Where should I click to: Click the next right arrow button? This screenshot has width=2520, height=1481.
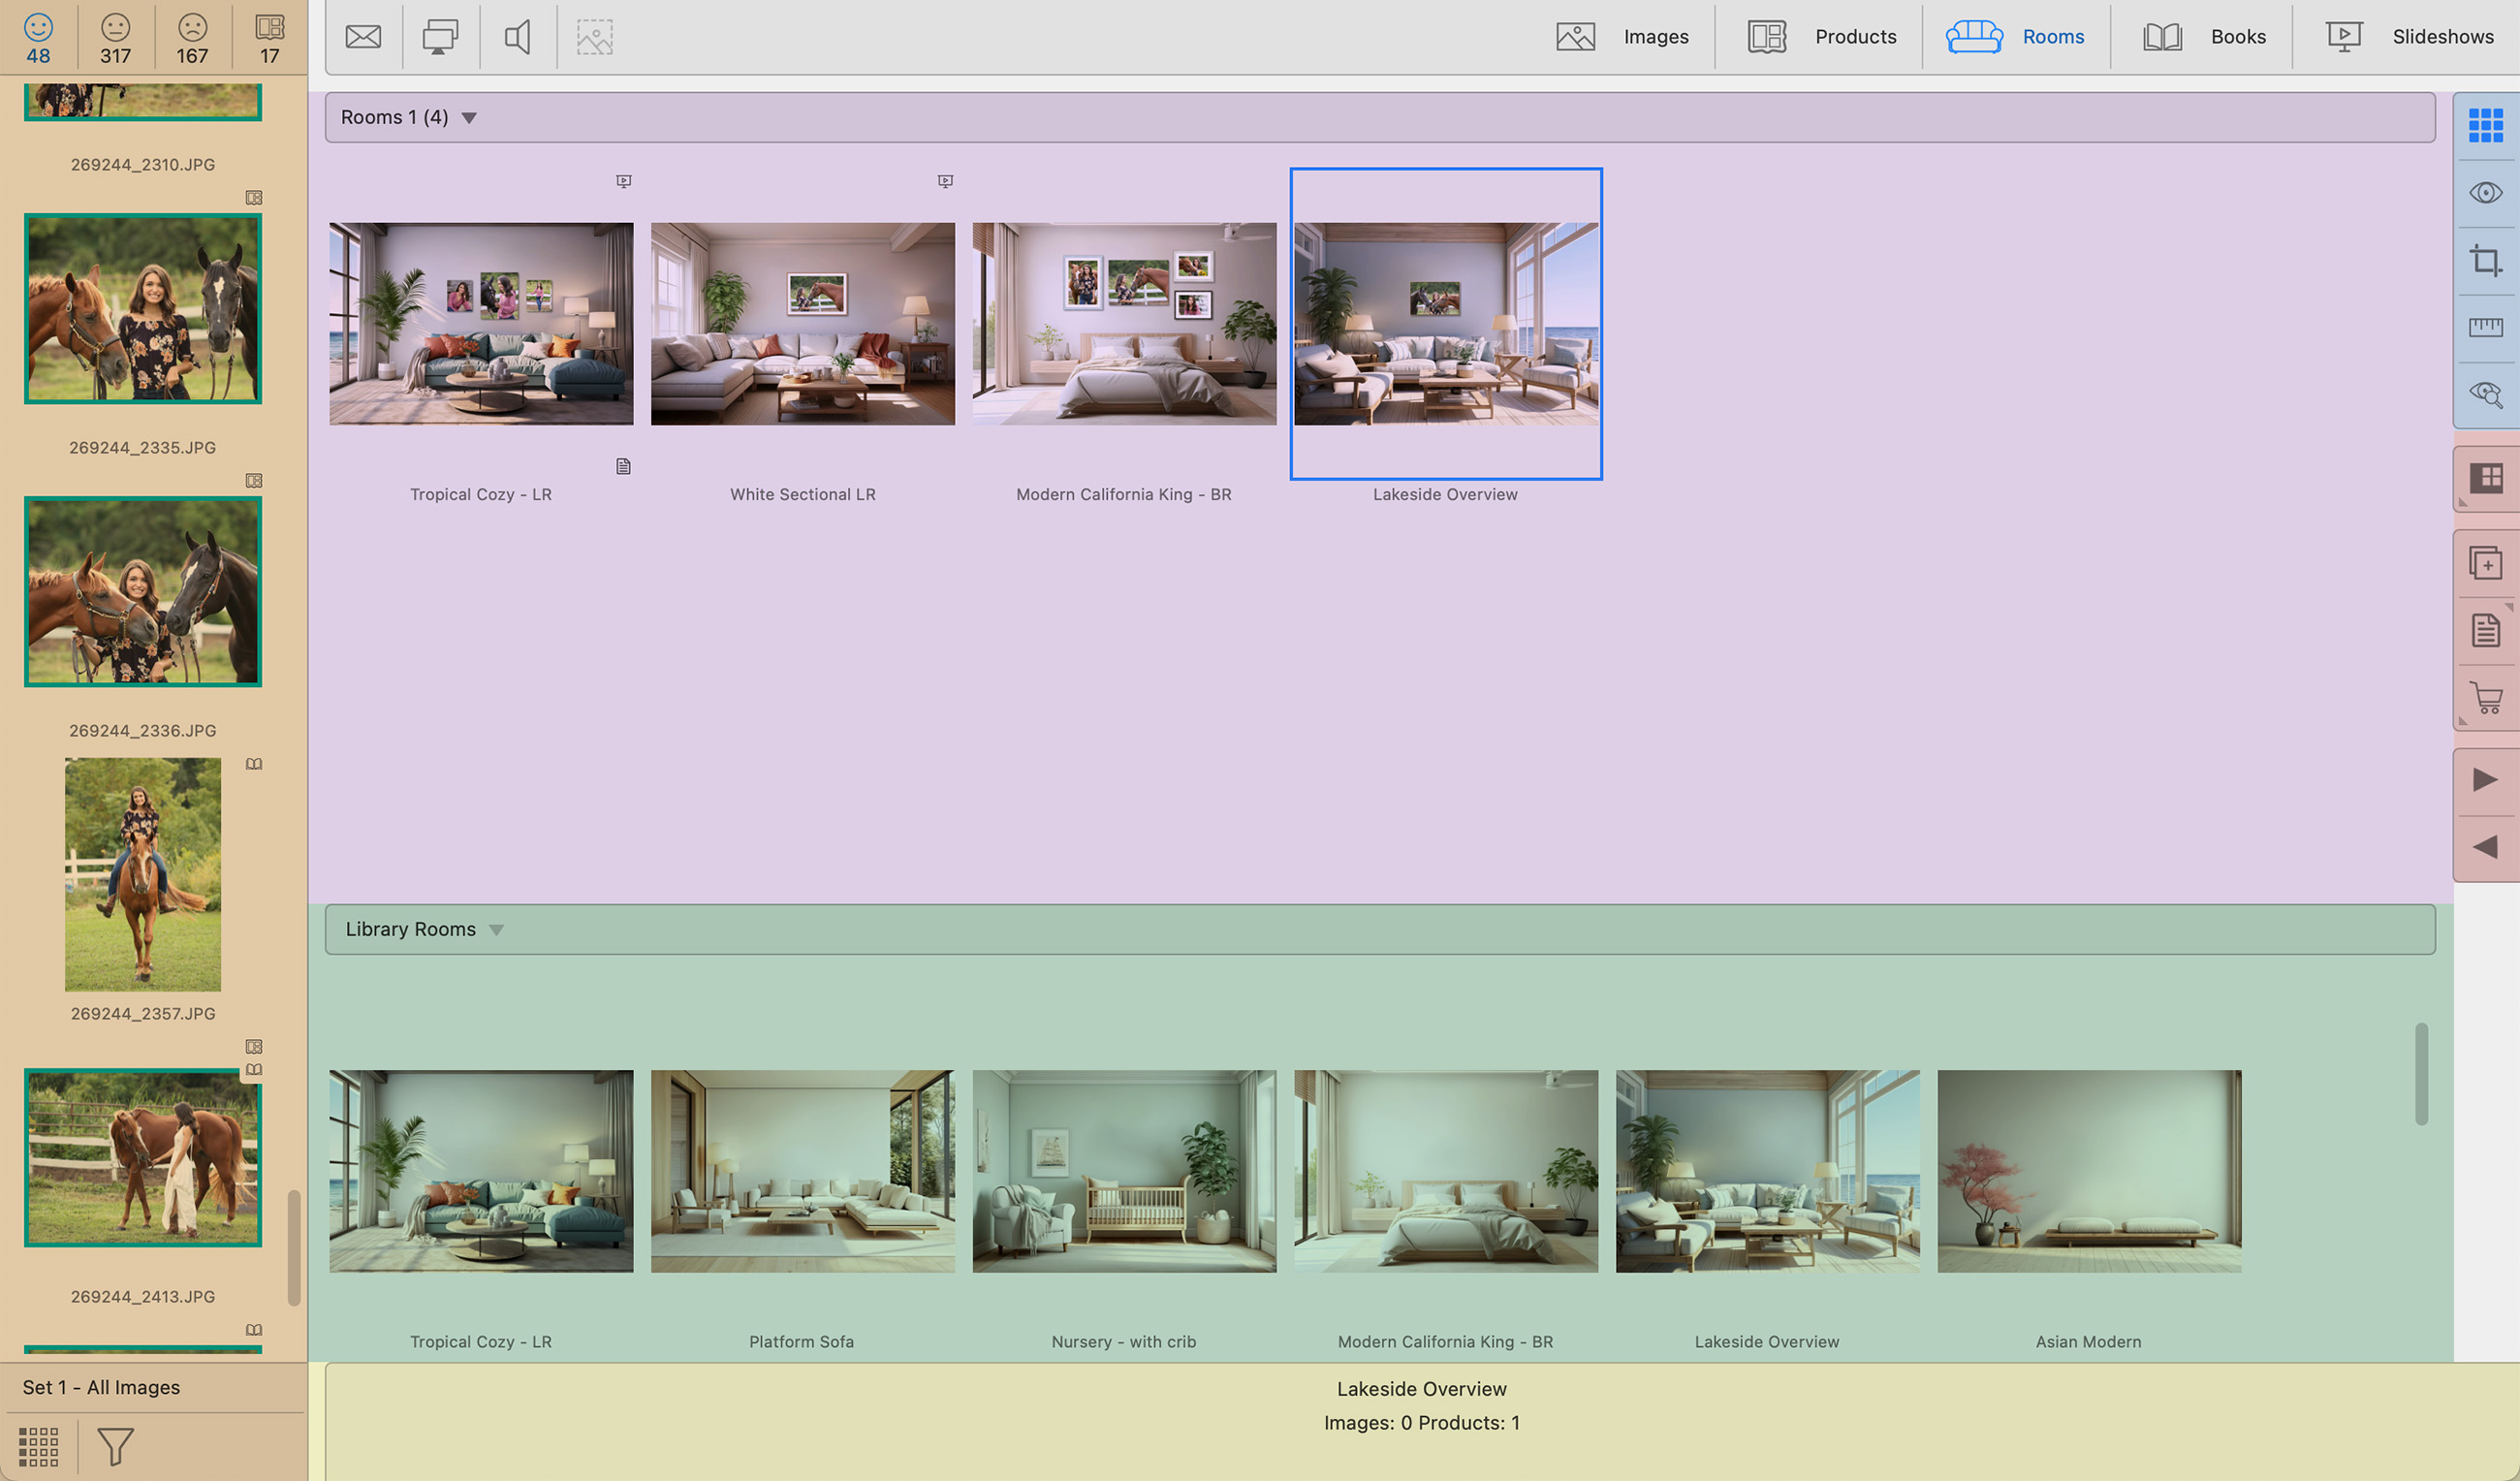coord(2485,780)
